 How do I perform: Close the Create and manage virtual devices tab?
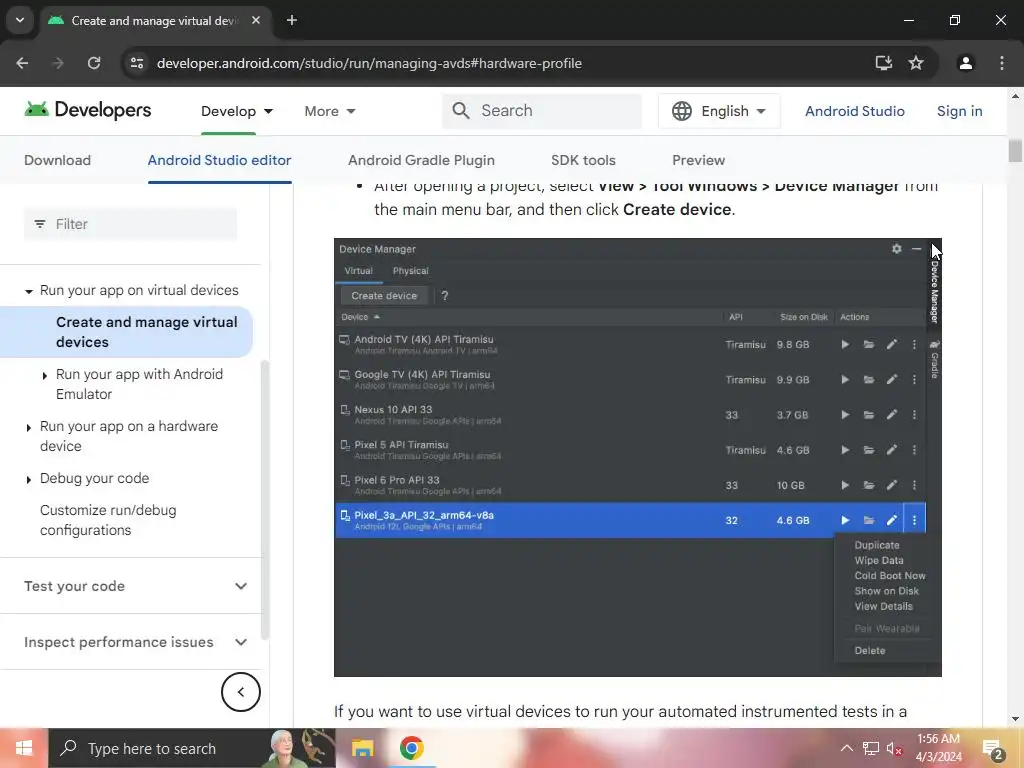click(256, 20)
